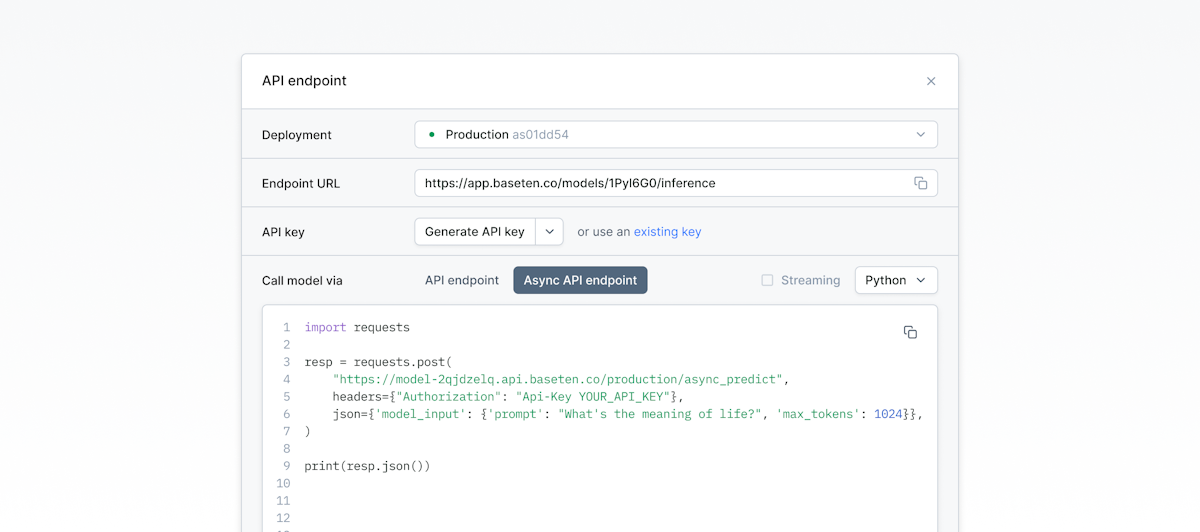The image size is (1200, 532).
Task: Switch to the API endpoint tab
Action: tap(462, 280)
